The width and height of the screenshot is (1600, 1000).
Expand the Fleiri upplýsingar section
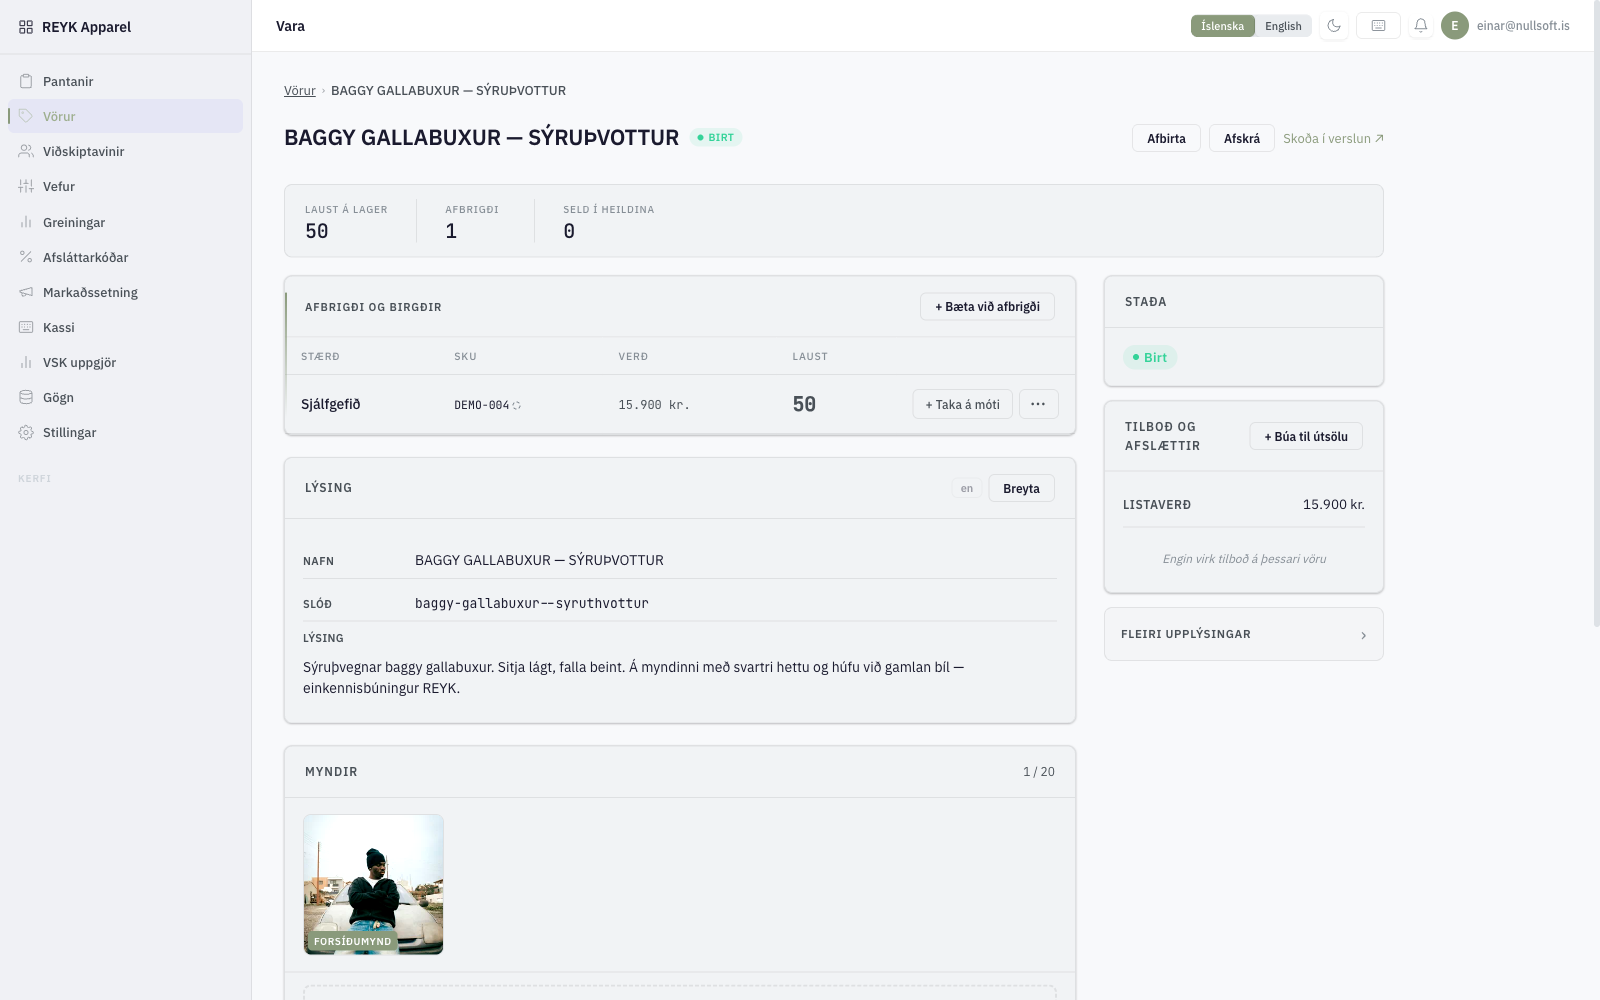coord(1244,634)
